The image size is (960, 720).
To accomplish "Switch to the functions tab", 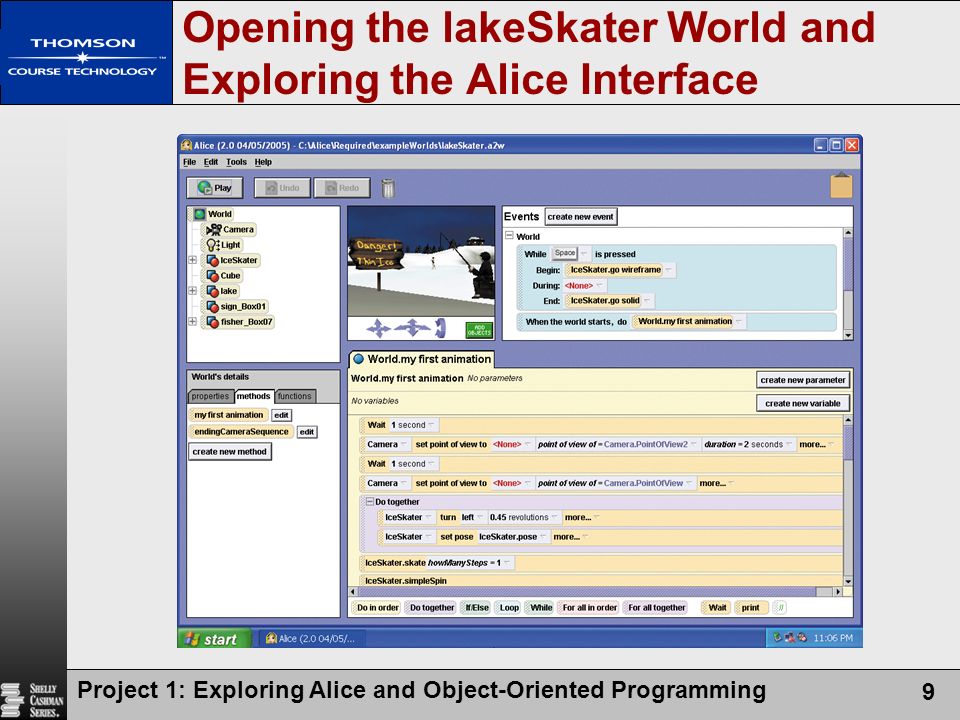I will coord(295,396).
